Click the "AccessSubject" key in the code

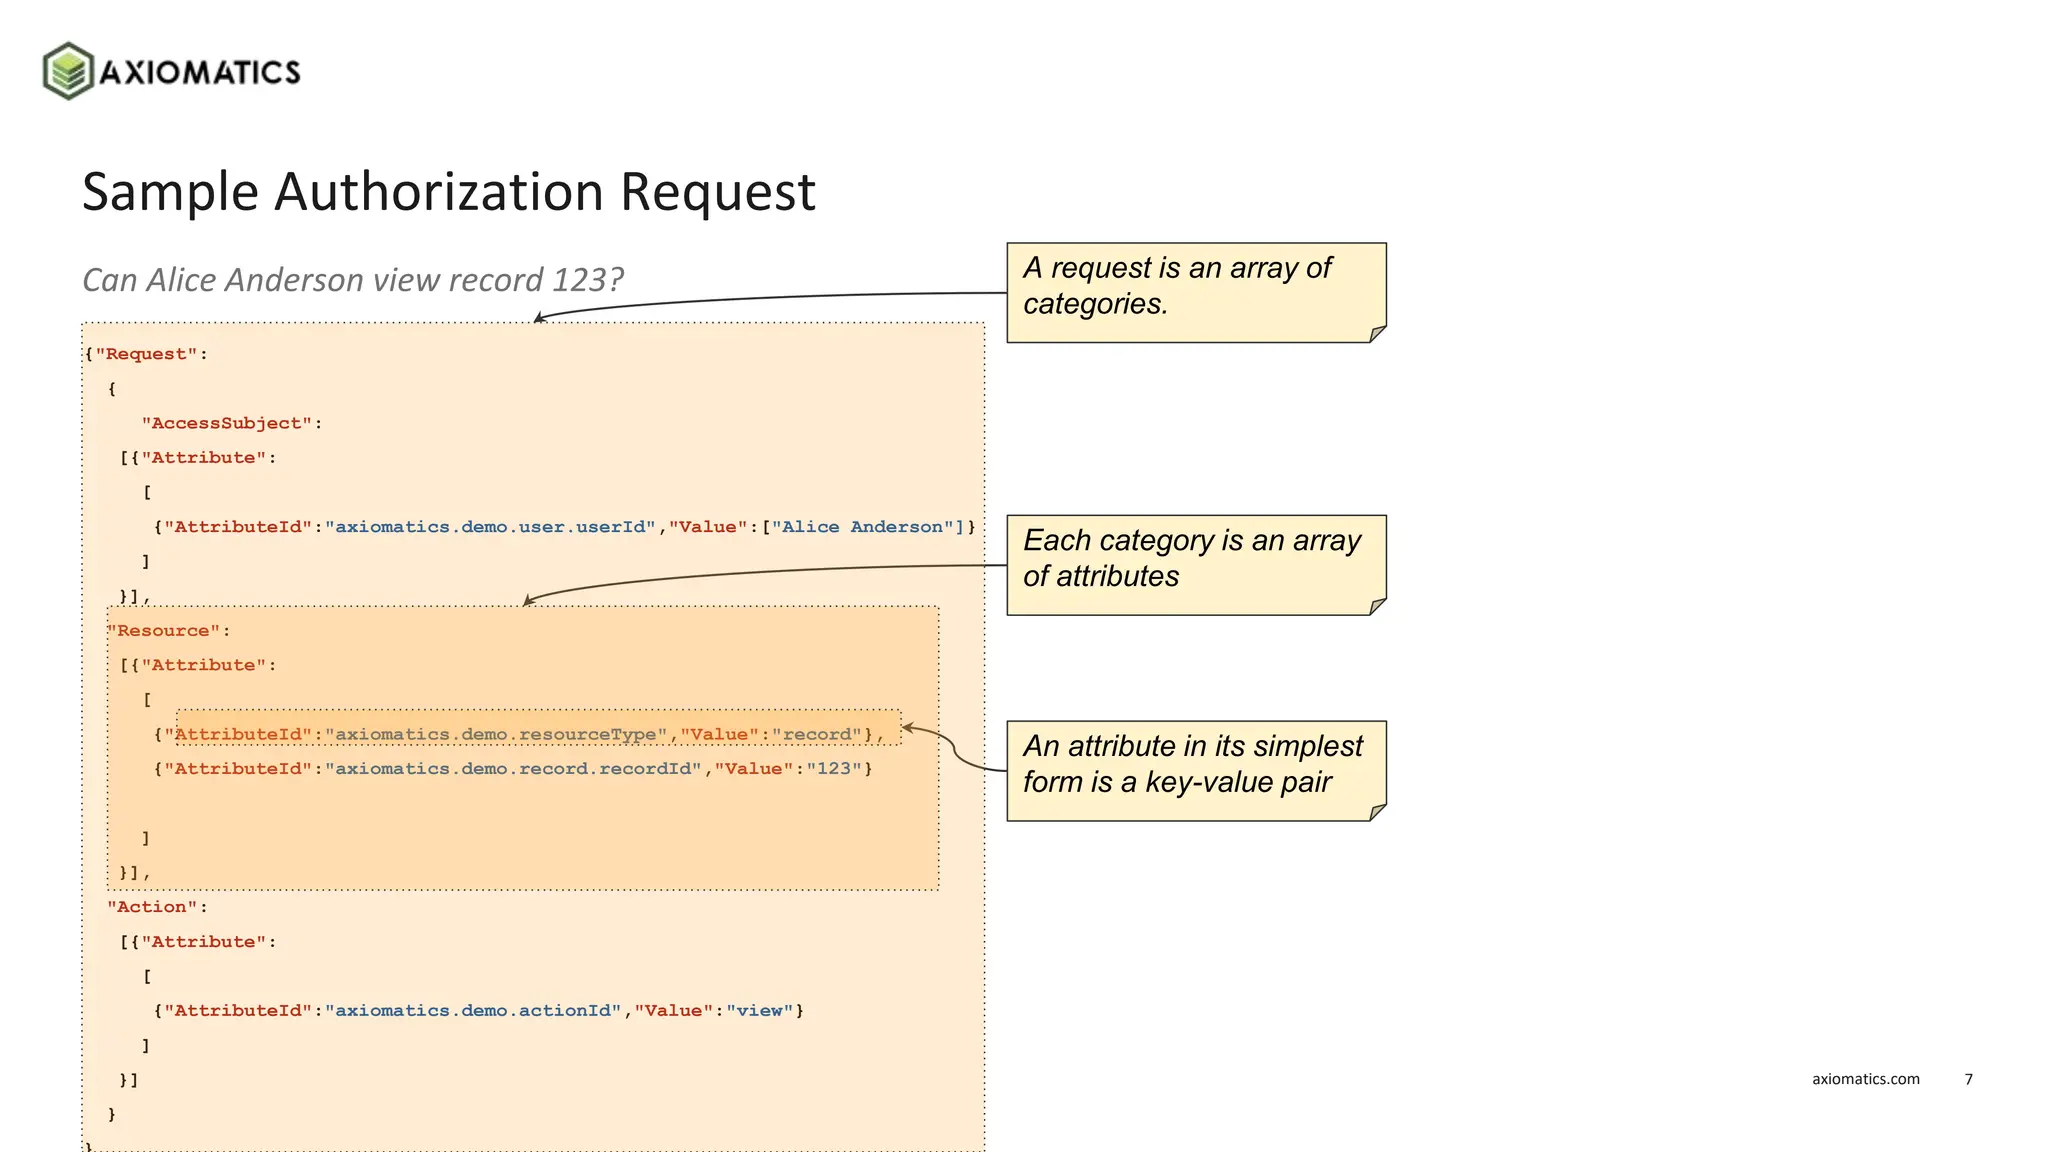pos(226,423)
